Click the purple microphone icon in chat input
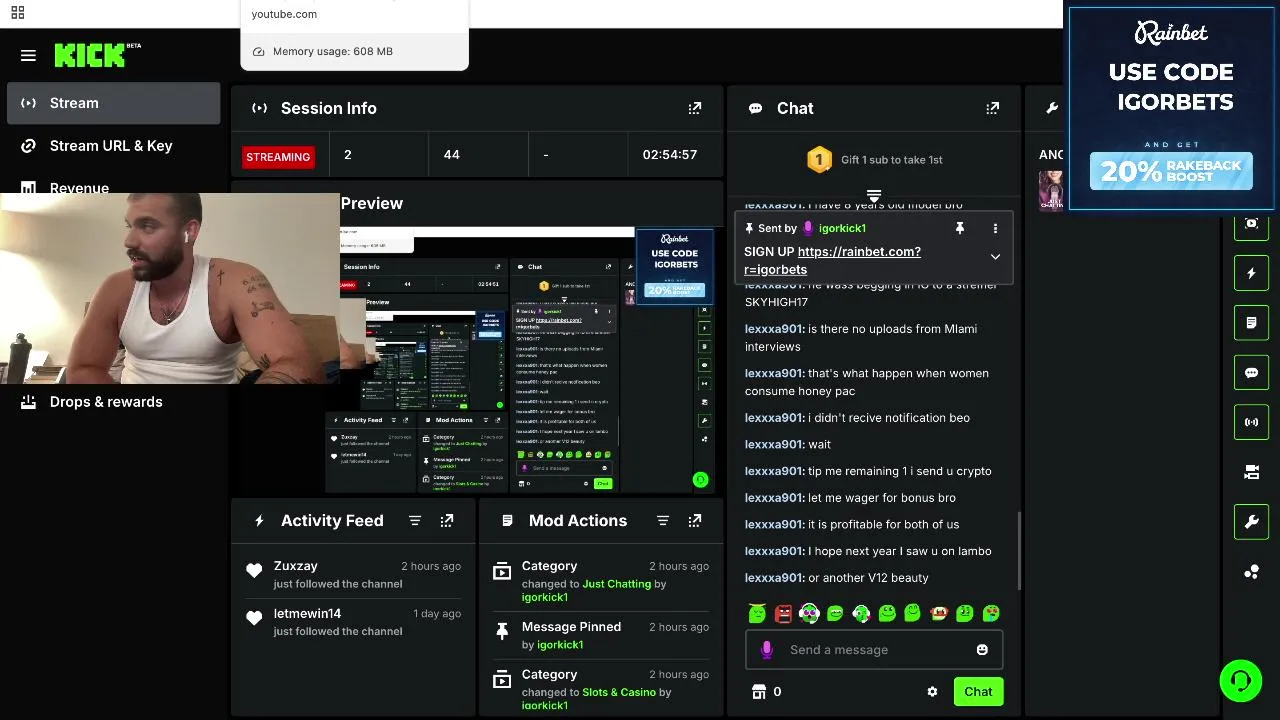1280x720 pixels. [x=767, y=650]
